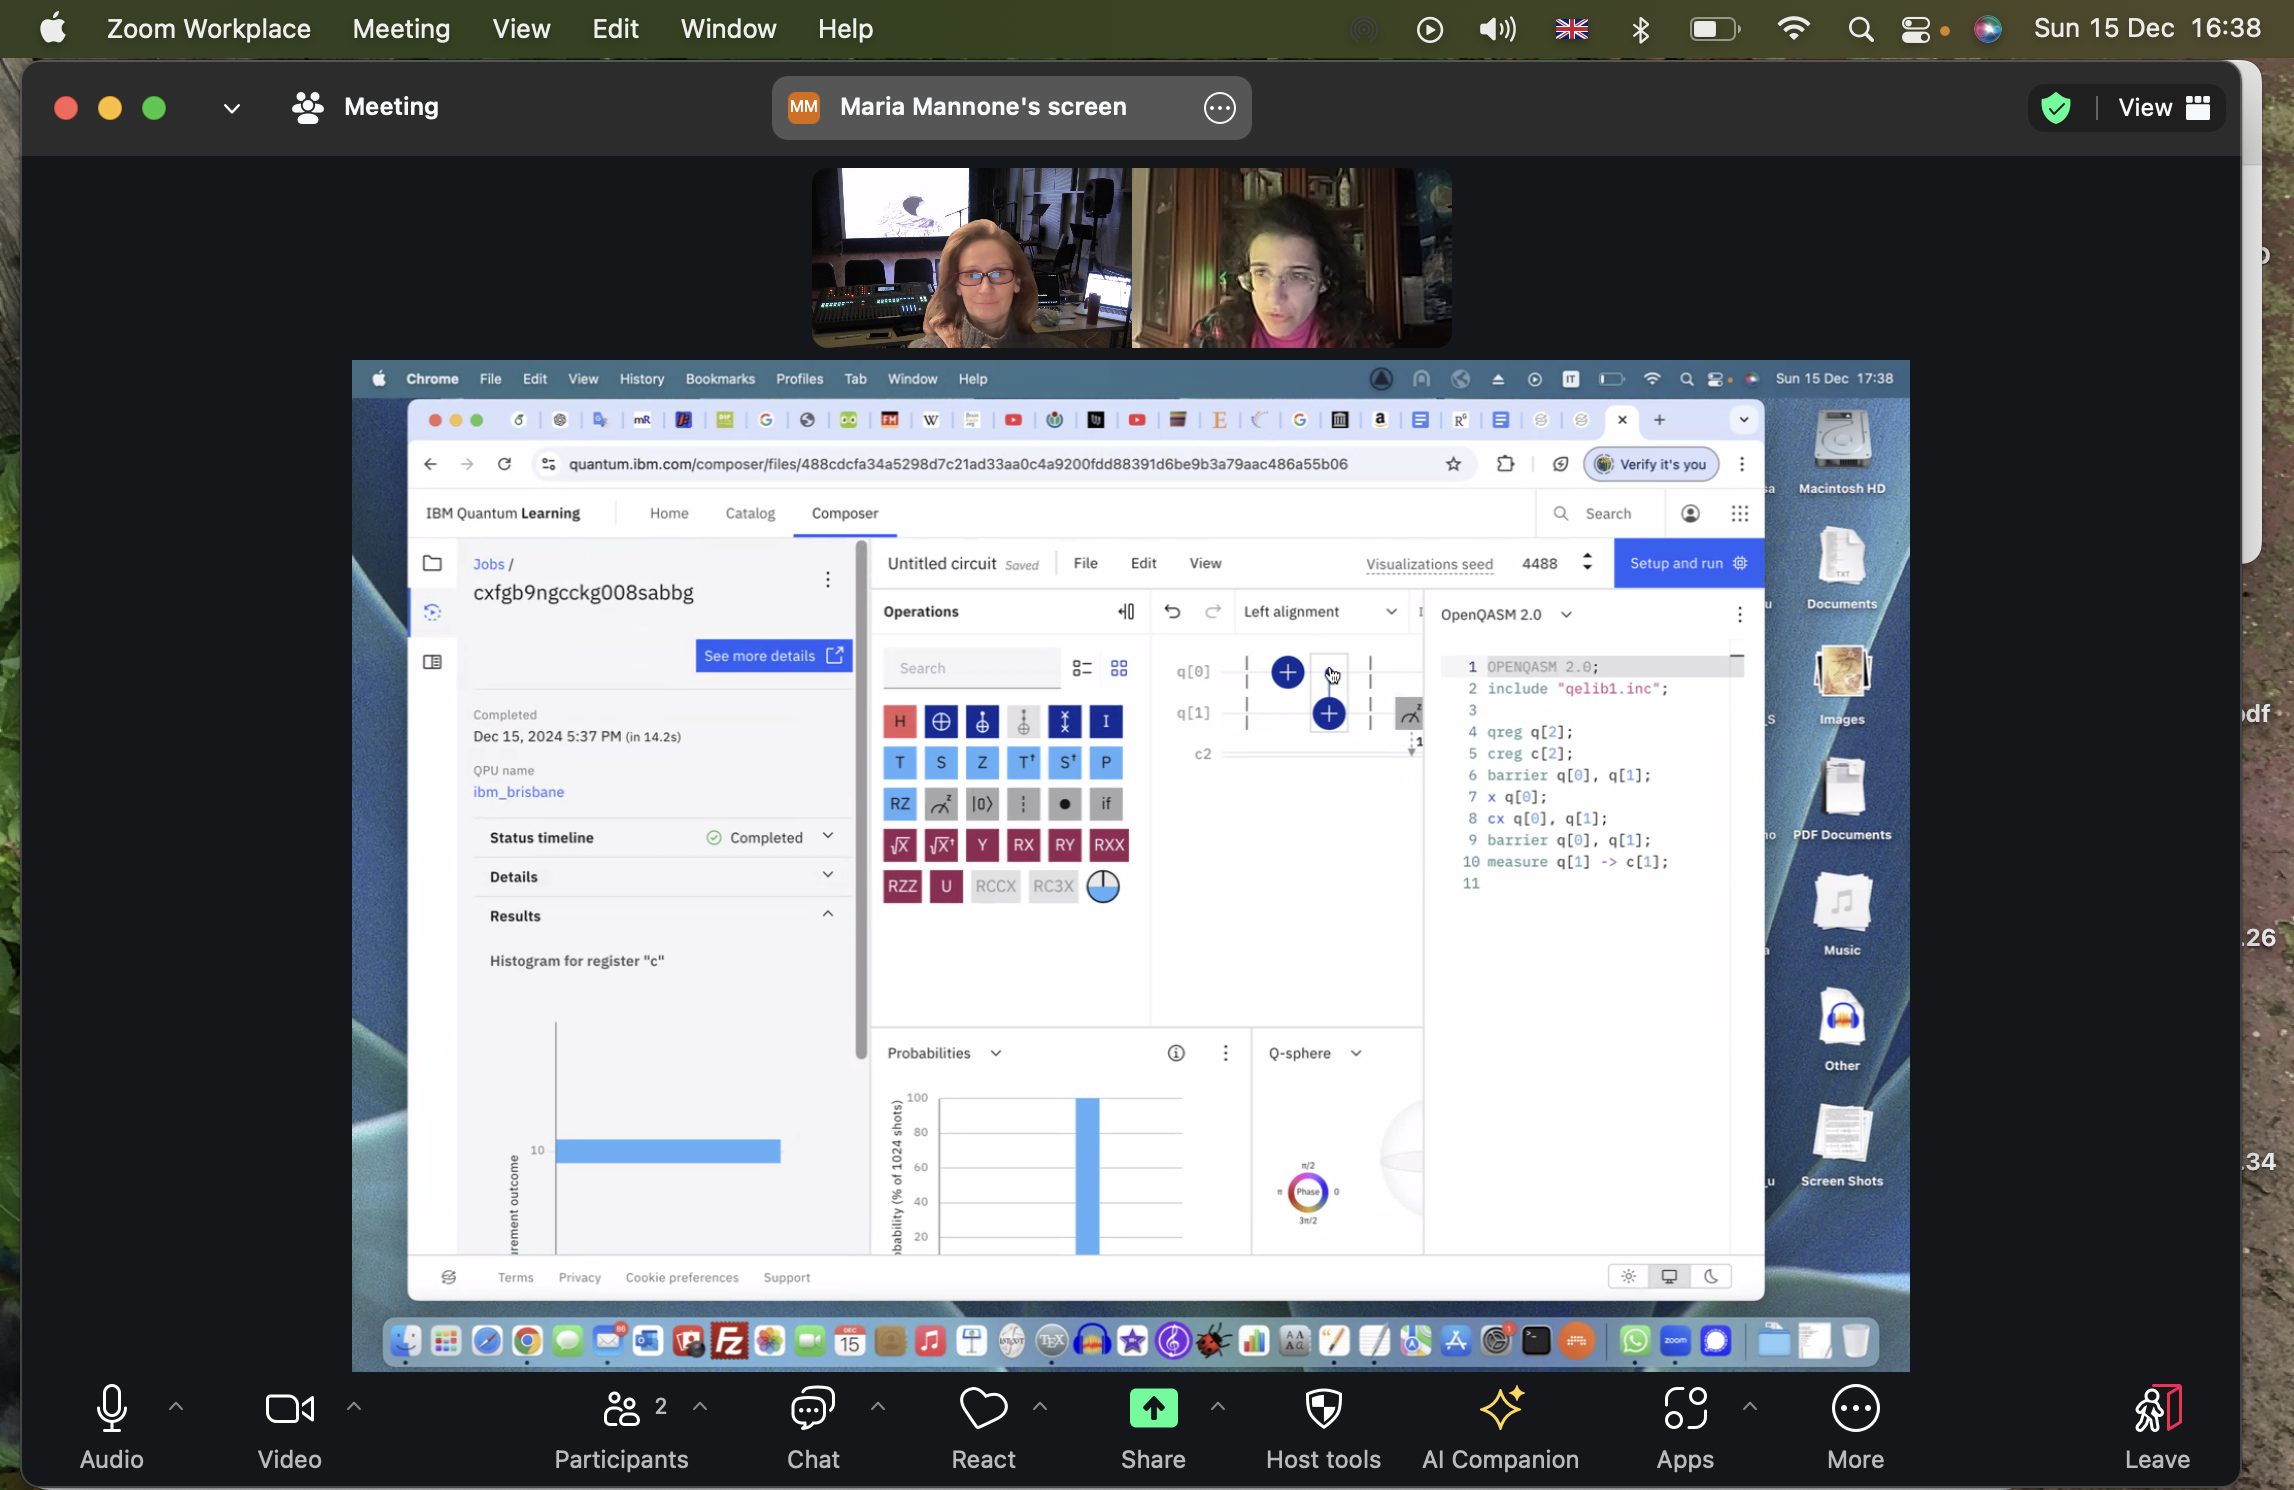Expand the caret next to Audio

coord(176,1406)
